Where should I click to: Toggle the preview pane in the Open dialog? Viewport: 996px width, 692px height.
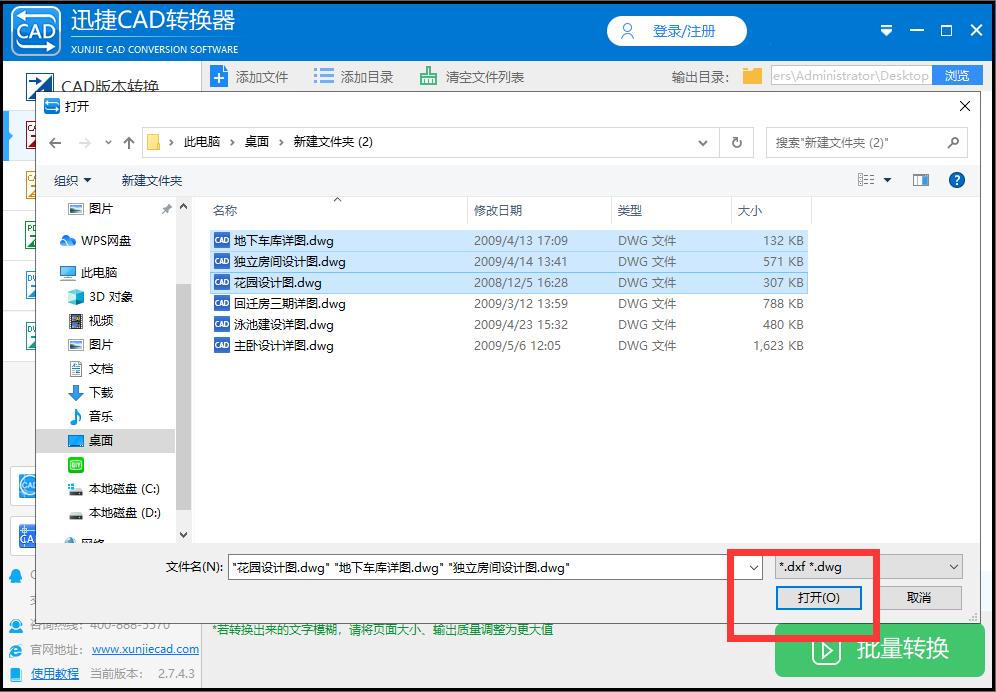(920, 180)
